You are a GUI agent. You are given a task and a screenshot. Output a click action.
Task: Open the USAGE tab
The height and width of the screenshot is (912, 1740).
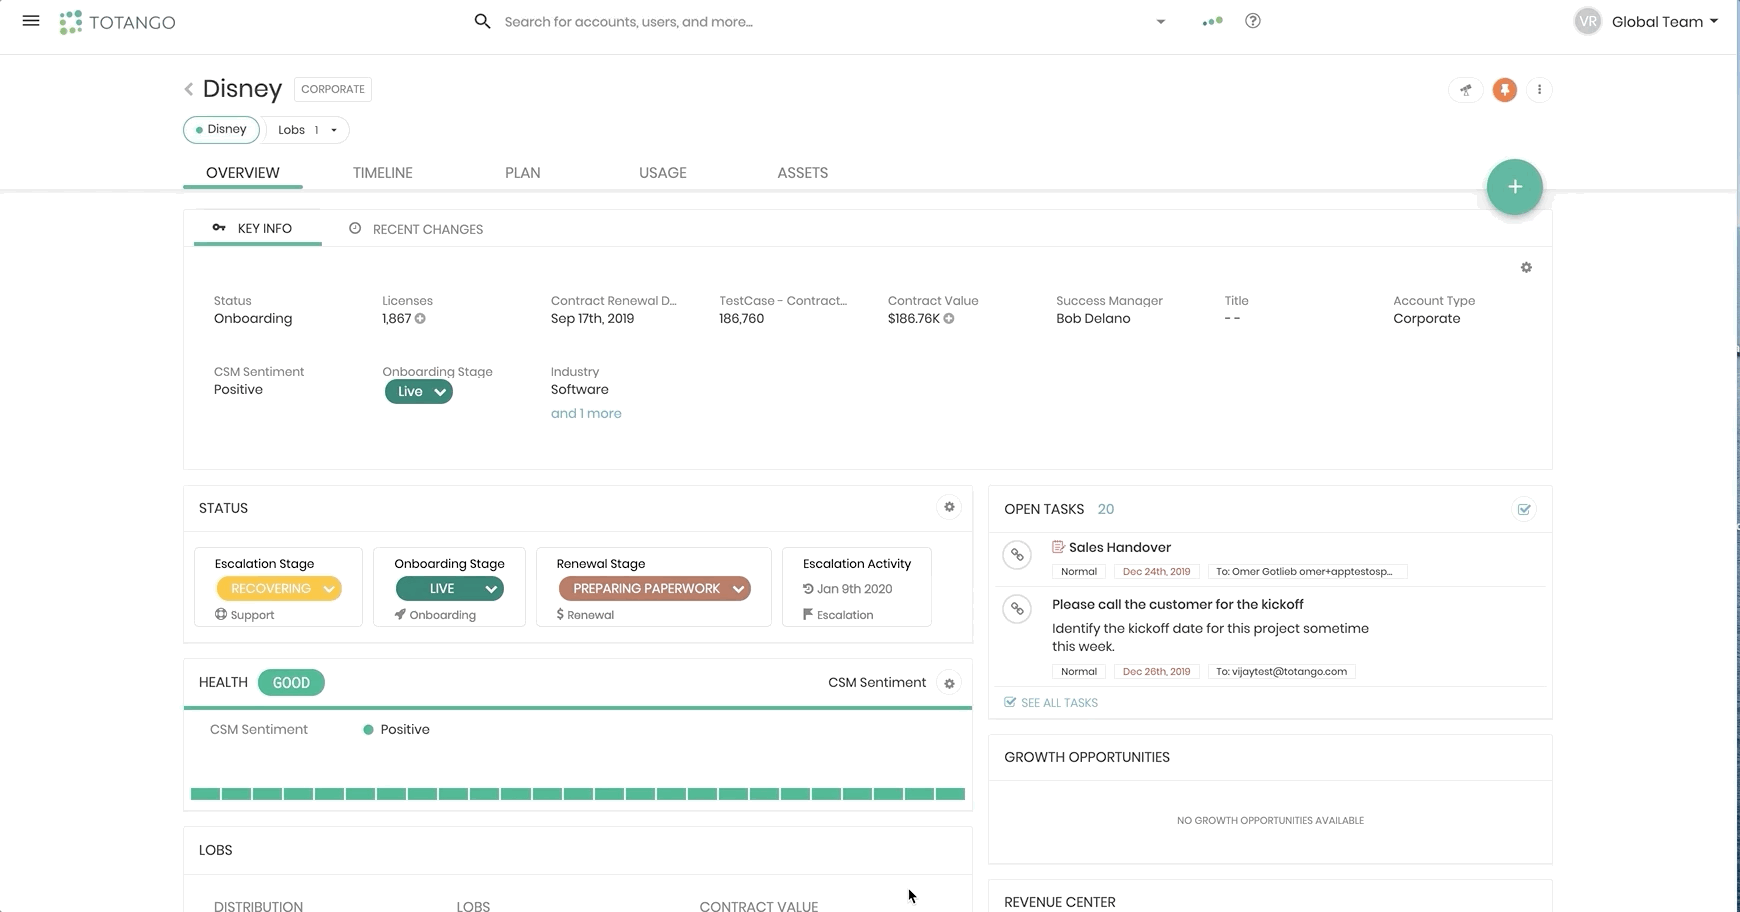click(662, 173)
